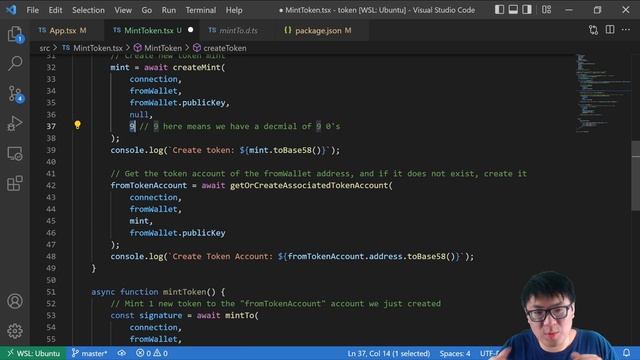Open the Go menu
The image size is (640, 360).
(147, 10)
